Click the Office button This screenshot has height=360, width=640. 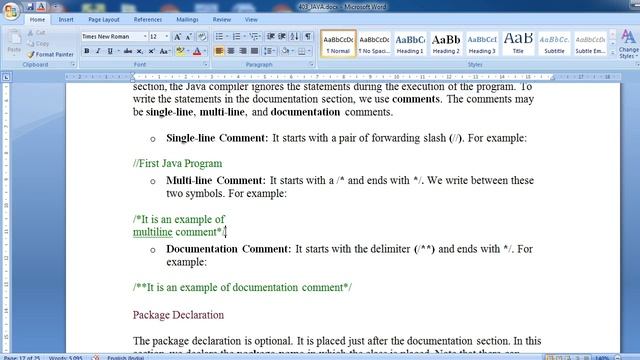click(x=11, y=11)
